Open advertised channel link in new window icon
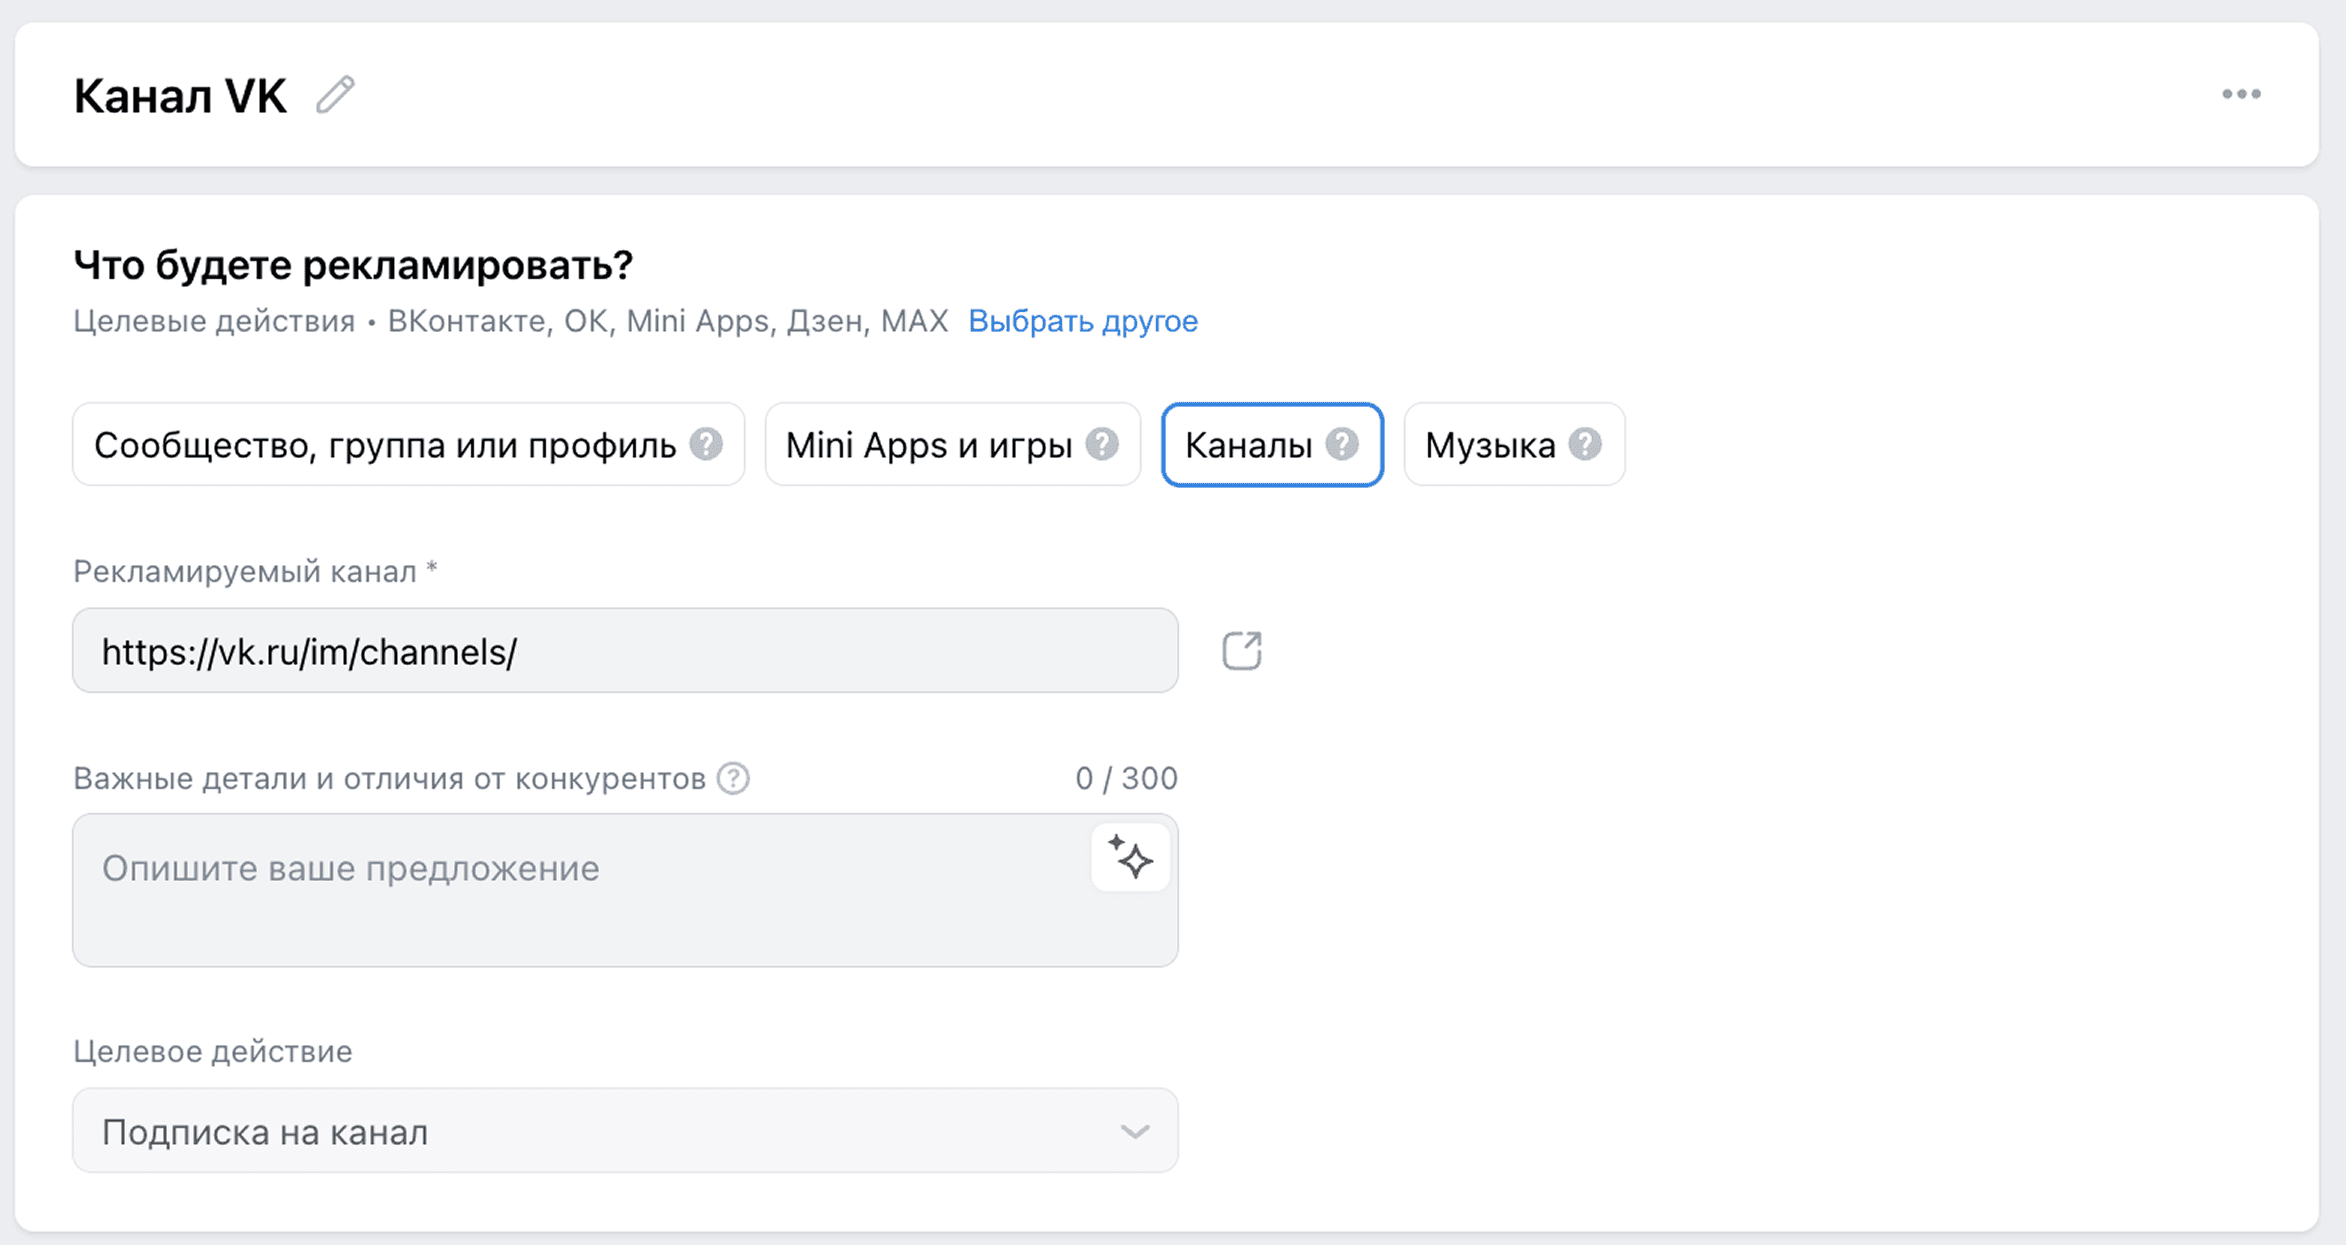The width and height of the screenshot is (2346, 1245). pos(1242,651)
